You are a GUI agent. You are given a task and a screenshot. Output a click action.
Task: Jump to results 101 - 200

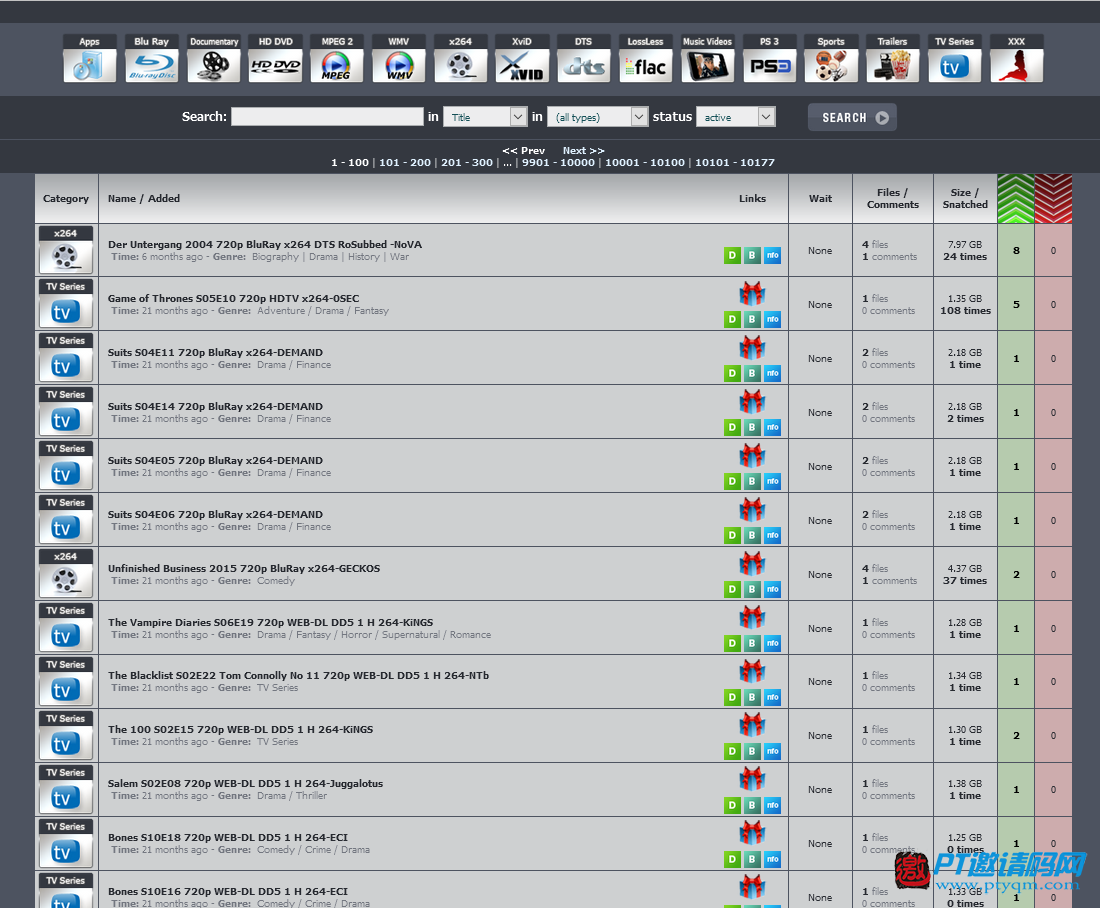pyautogui.click(x=405, y=163)
